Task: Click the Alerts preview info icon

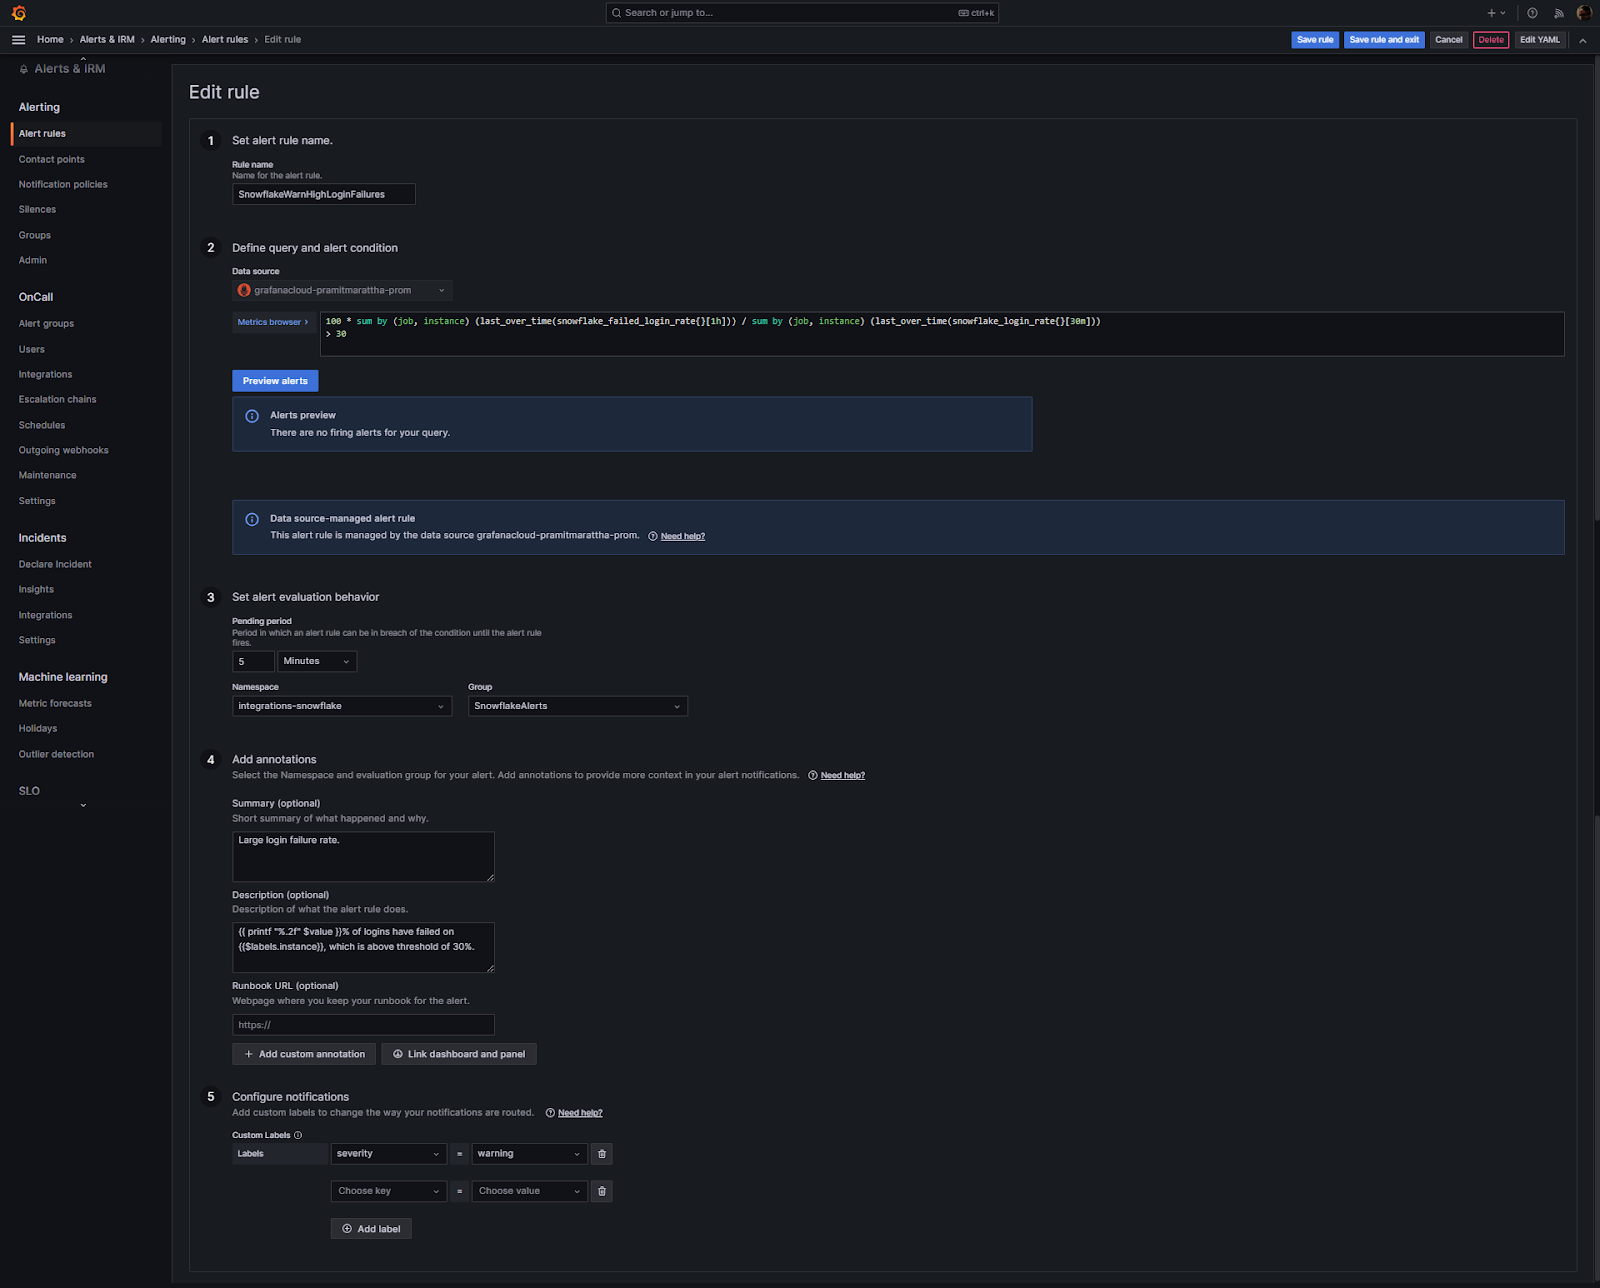Action: tap(252, 416)
